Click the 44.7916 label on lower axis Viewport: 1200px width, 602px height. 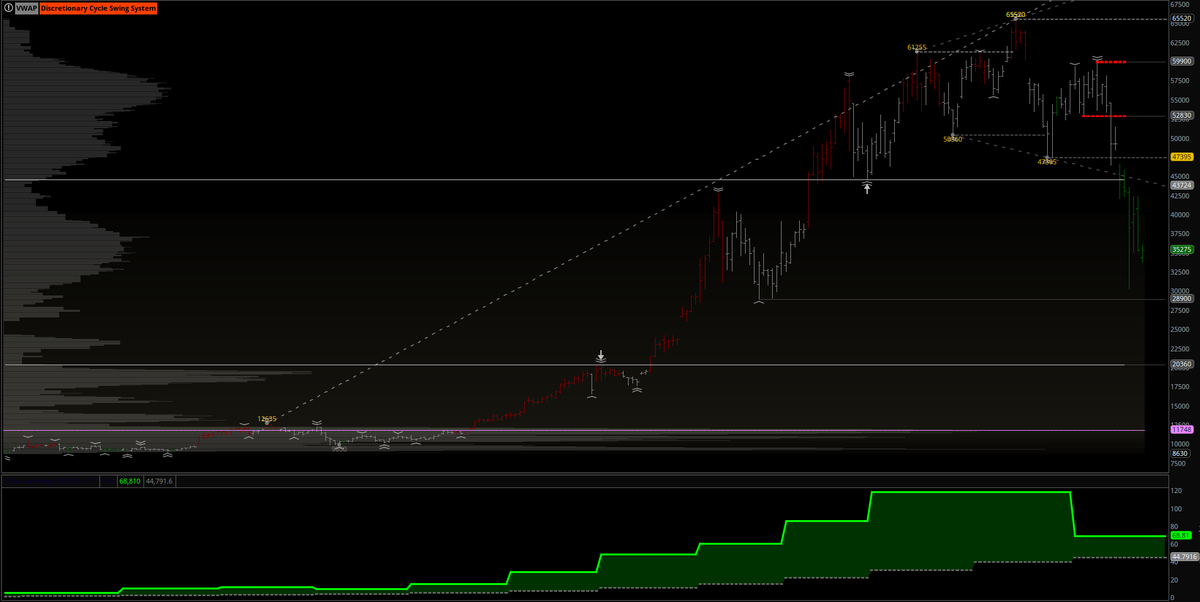tap(1182, 557)
